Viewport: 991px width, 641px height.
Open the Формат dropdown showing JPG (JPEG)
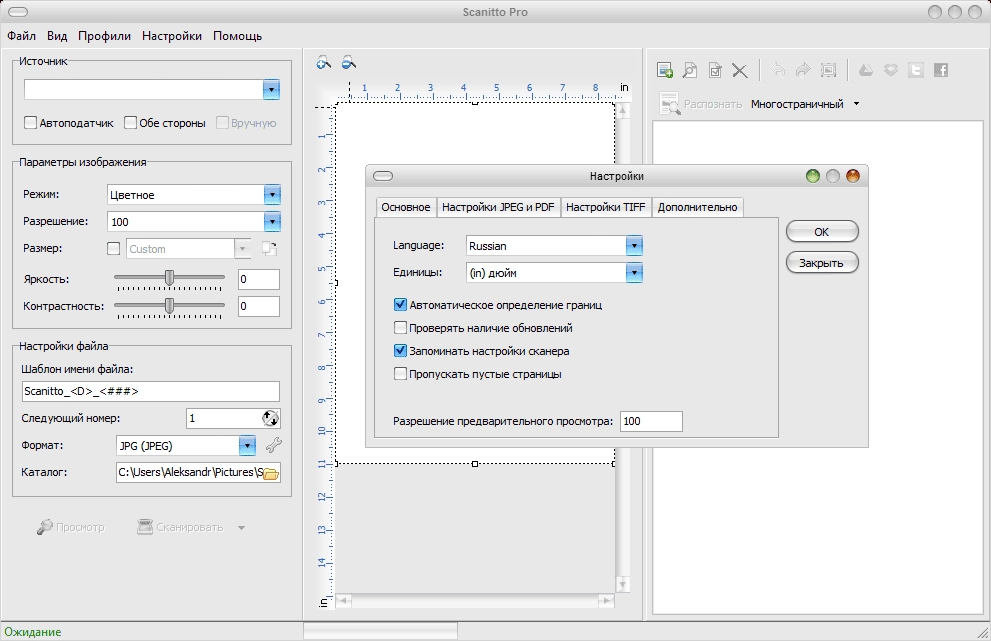pyautogui.click(x=247, y=446)
